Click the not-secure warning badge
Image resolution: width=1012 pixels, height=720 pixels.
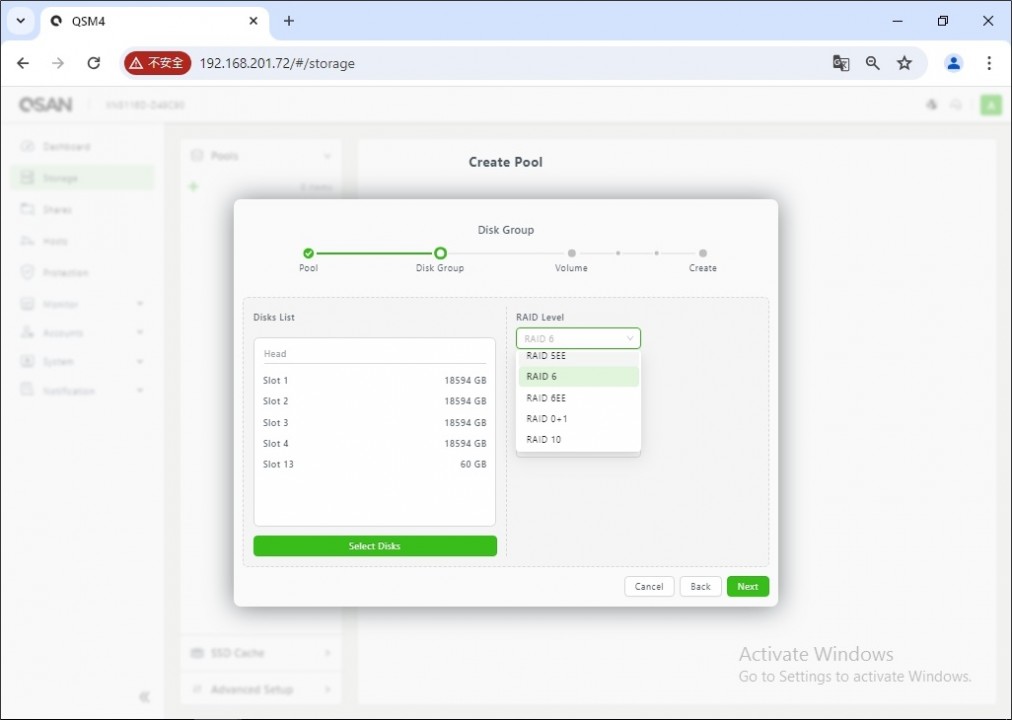pos(157,63)
